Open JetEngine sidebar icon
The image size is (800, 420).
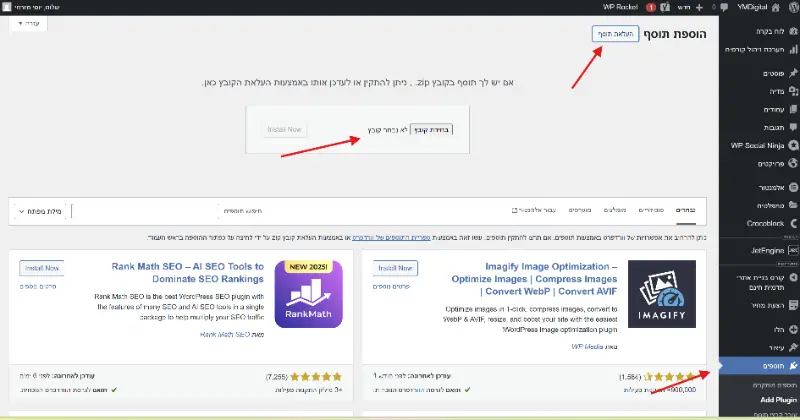pos(793,250)
